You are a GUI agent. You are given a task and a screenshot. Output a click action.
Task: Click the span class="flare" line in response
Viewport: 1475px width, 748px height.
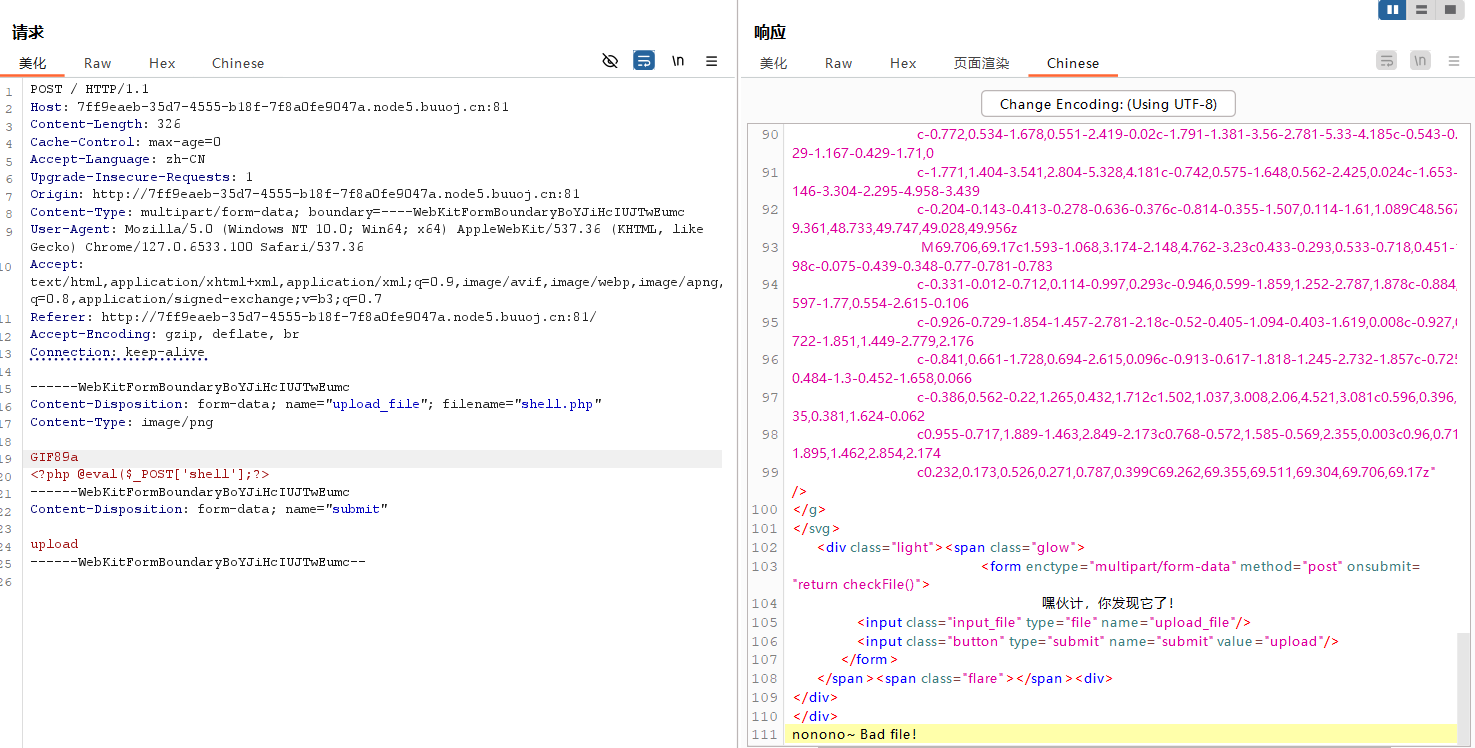[964, 678]
